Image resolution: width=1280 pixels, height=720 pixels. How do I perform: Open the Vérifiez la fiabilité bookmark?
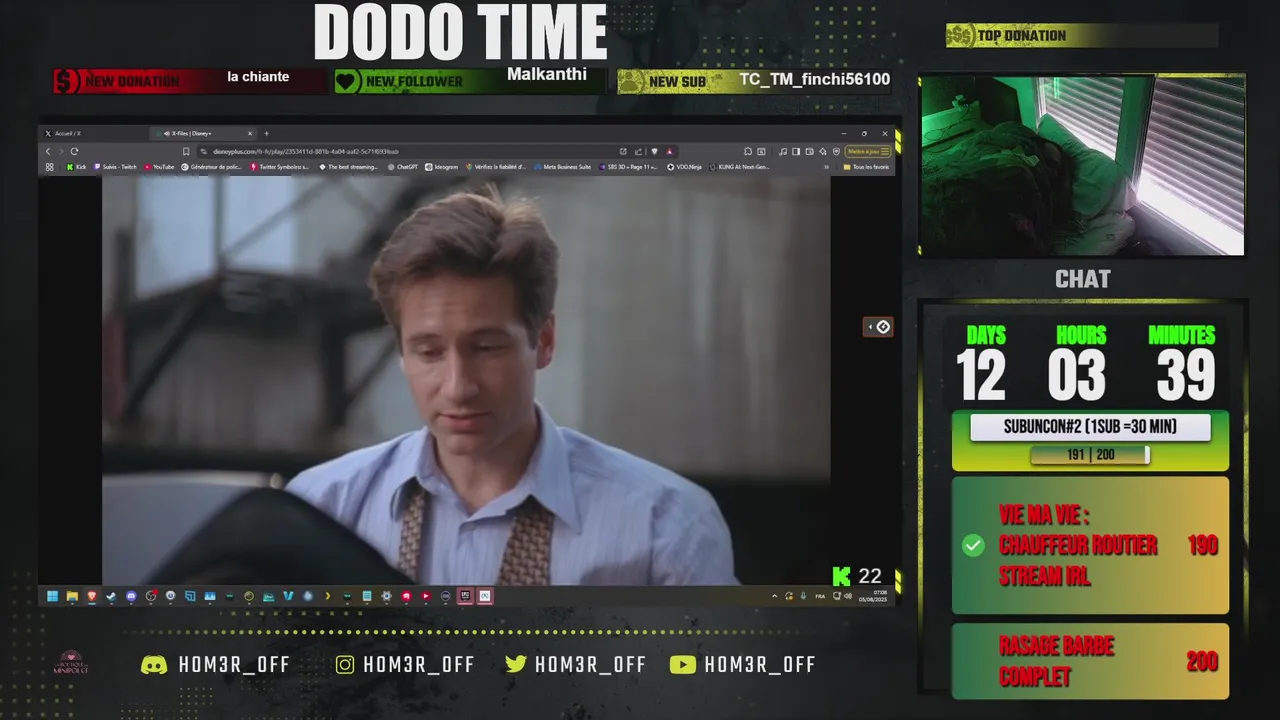496,167
